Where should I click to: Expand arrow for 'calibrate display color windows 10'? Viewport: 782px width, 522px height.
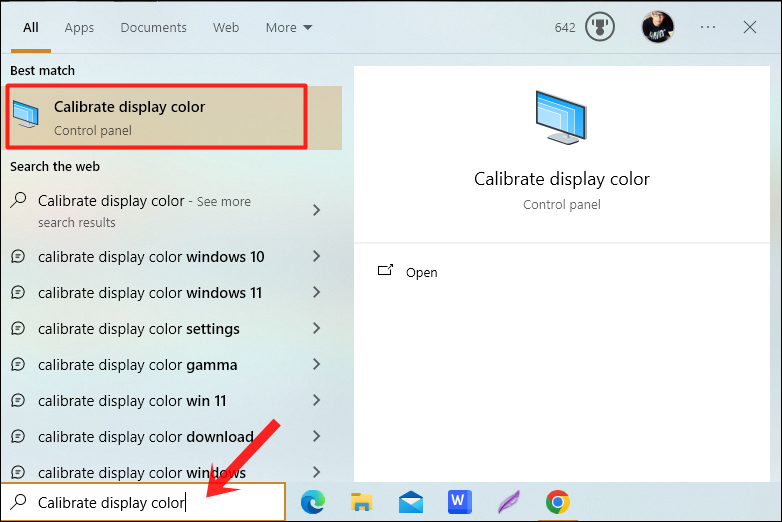coord(316,256)
